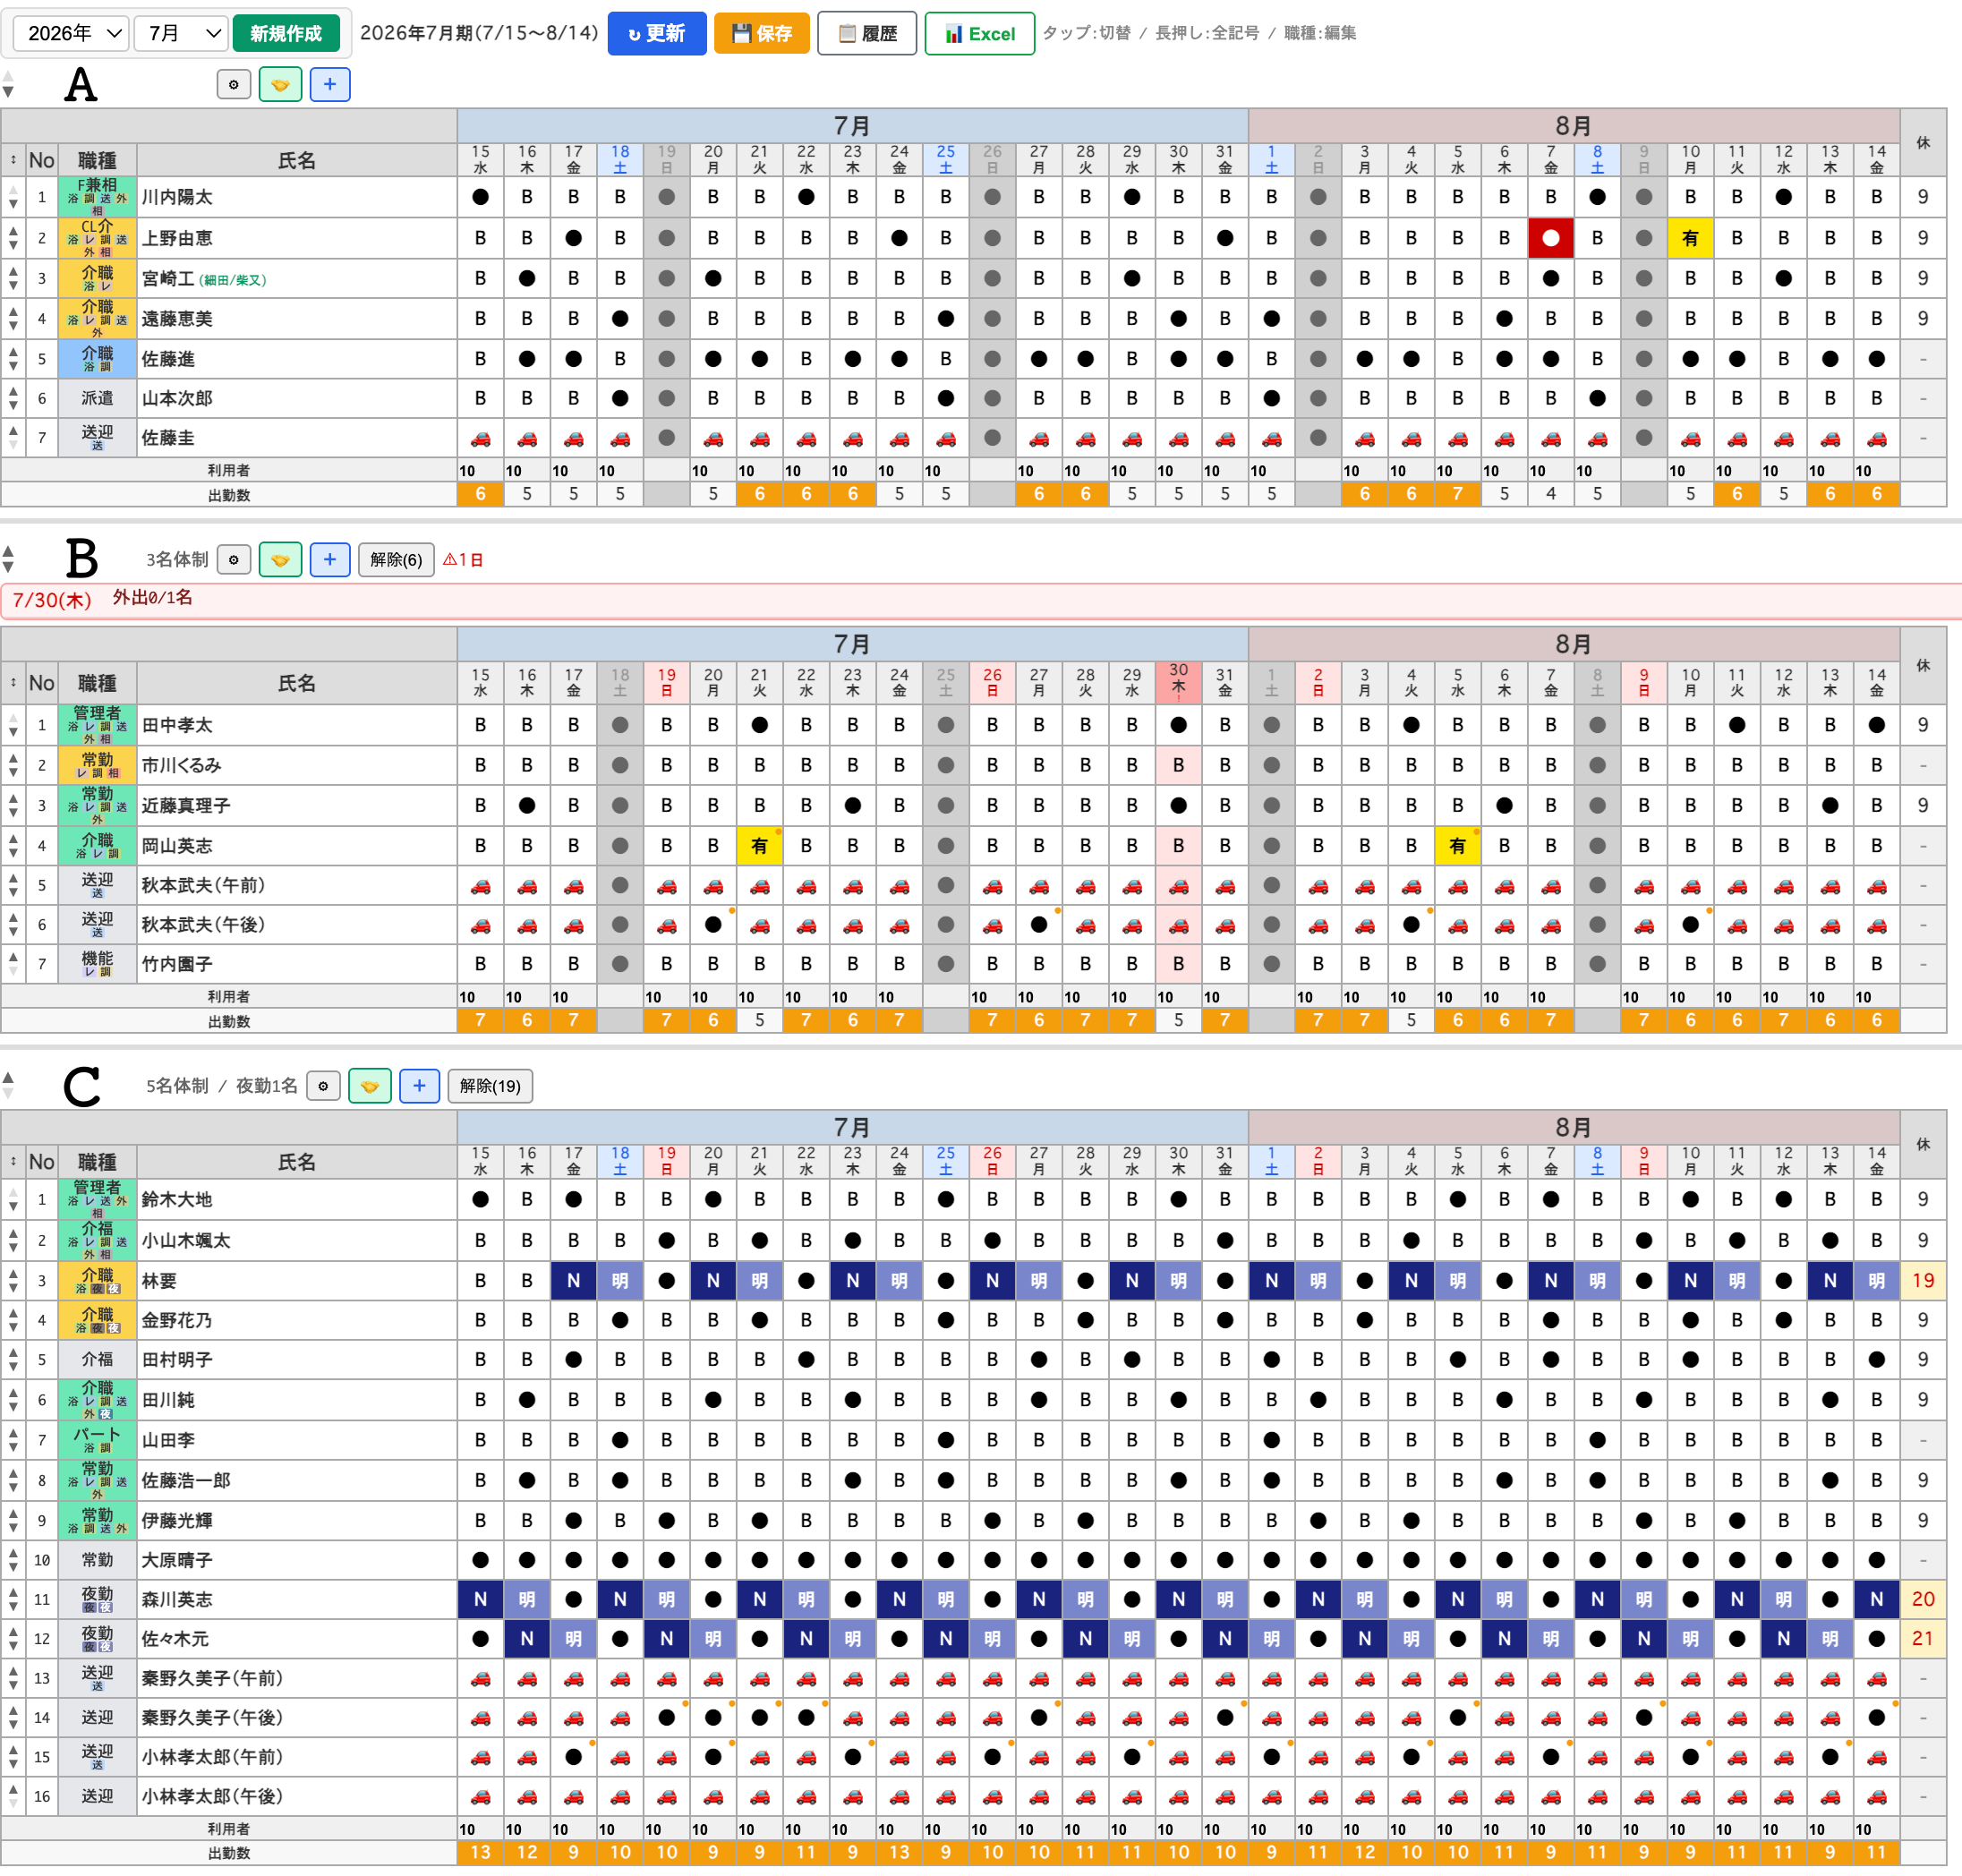Click 解除(19) button in group C
The height and width of the screenshot is (1876, 1962).
(x=490, y=1086)
